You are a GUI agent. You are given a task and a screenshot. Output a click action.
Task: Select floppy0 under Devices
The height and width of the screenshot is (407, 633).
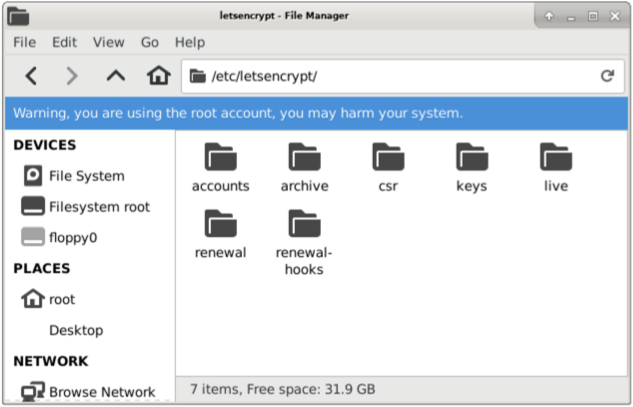(59, 237)
